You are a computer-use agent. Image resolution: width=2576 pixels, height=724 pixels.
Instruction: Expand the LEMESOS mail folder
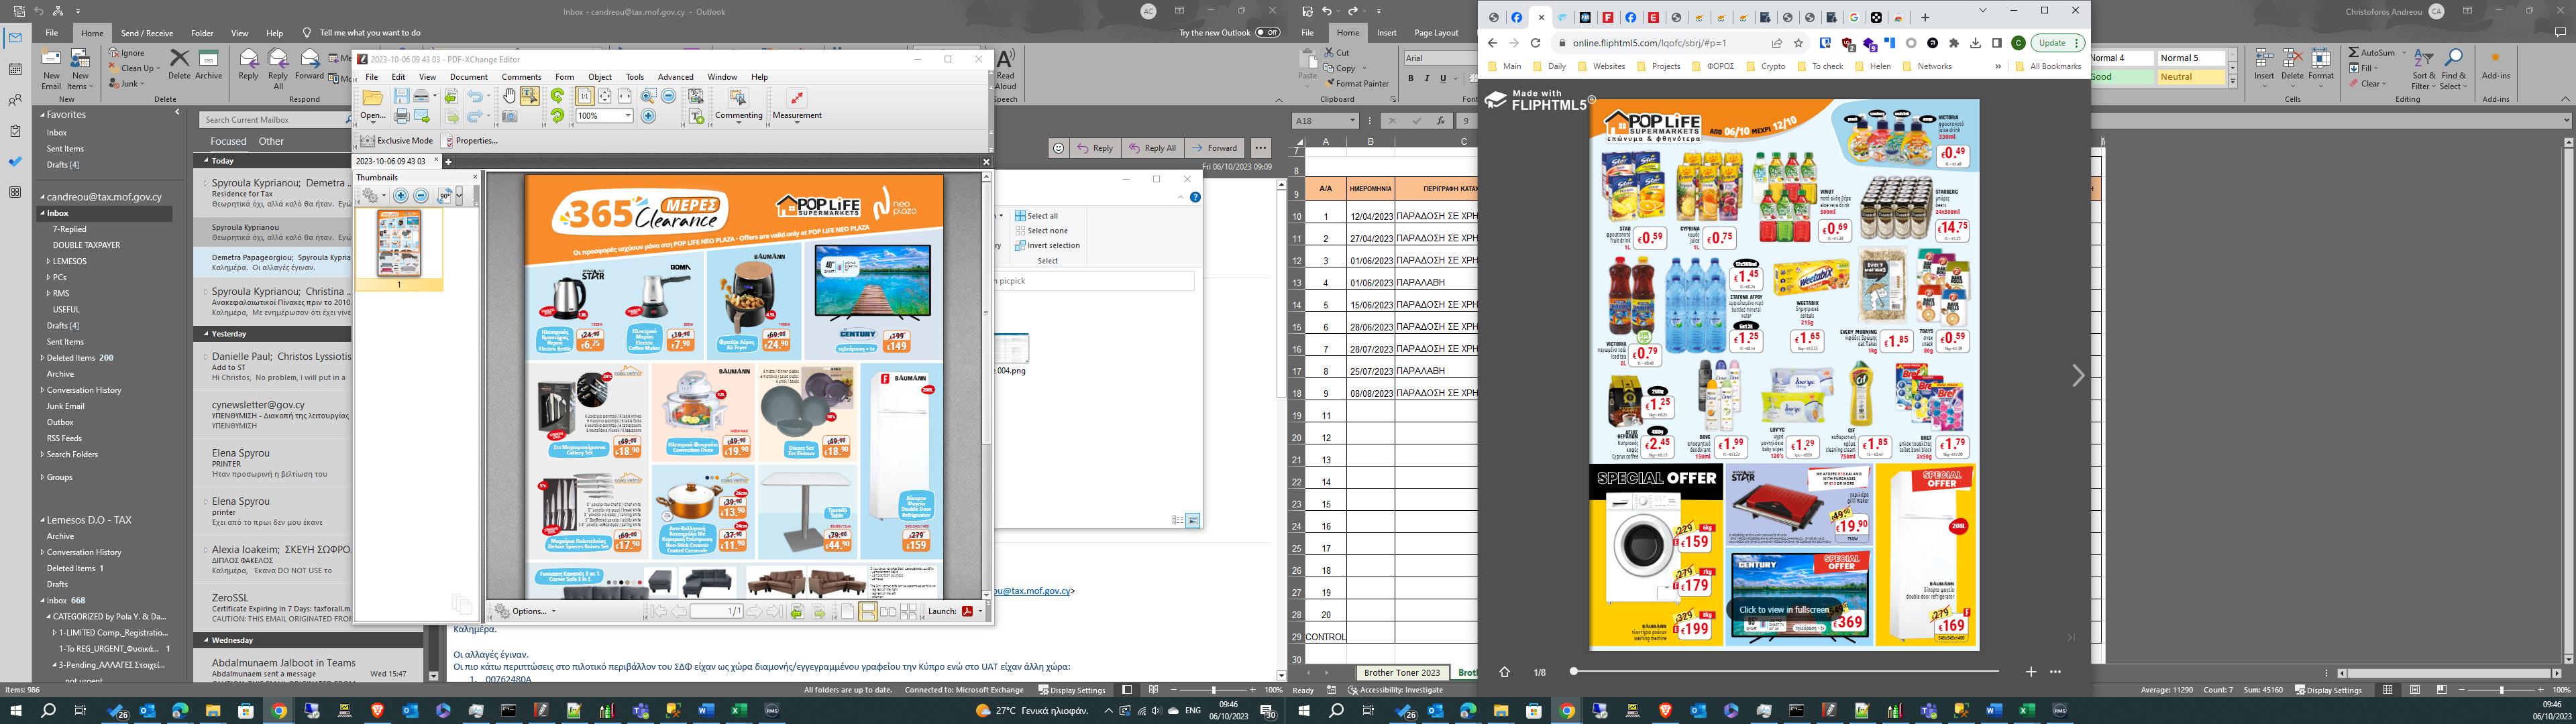(x=48, y=261)
